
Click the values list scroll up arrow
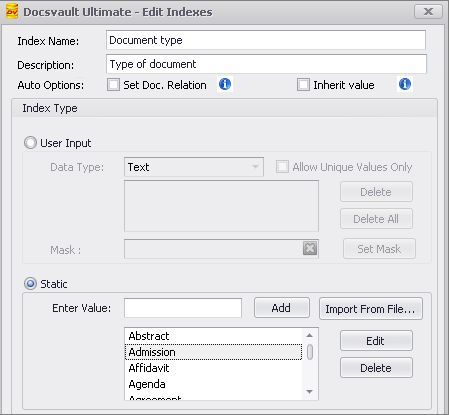[x=310, y=335]
